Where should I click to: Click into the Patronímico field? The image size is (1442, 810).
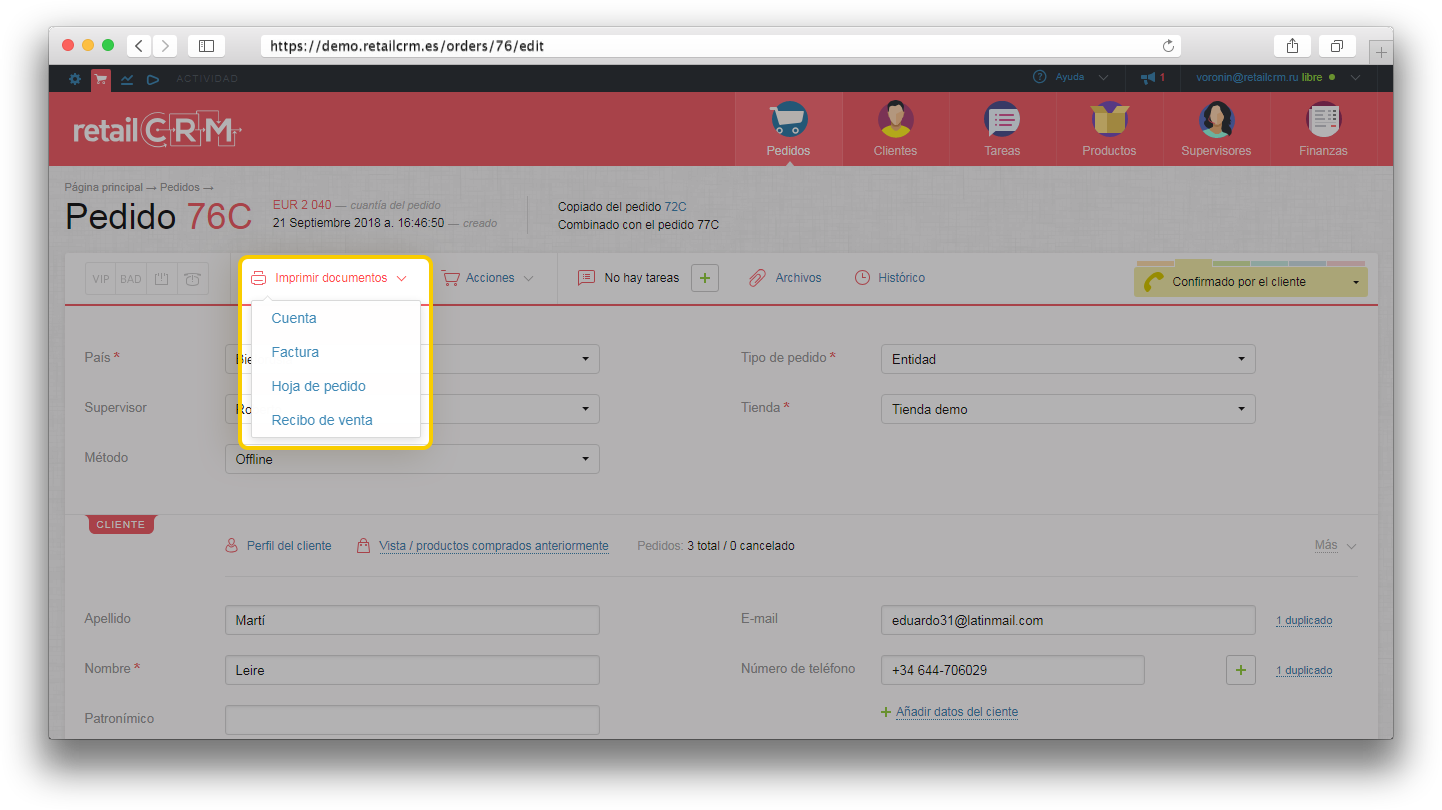click(x=412, y=720)
